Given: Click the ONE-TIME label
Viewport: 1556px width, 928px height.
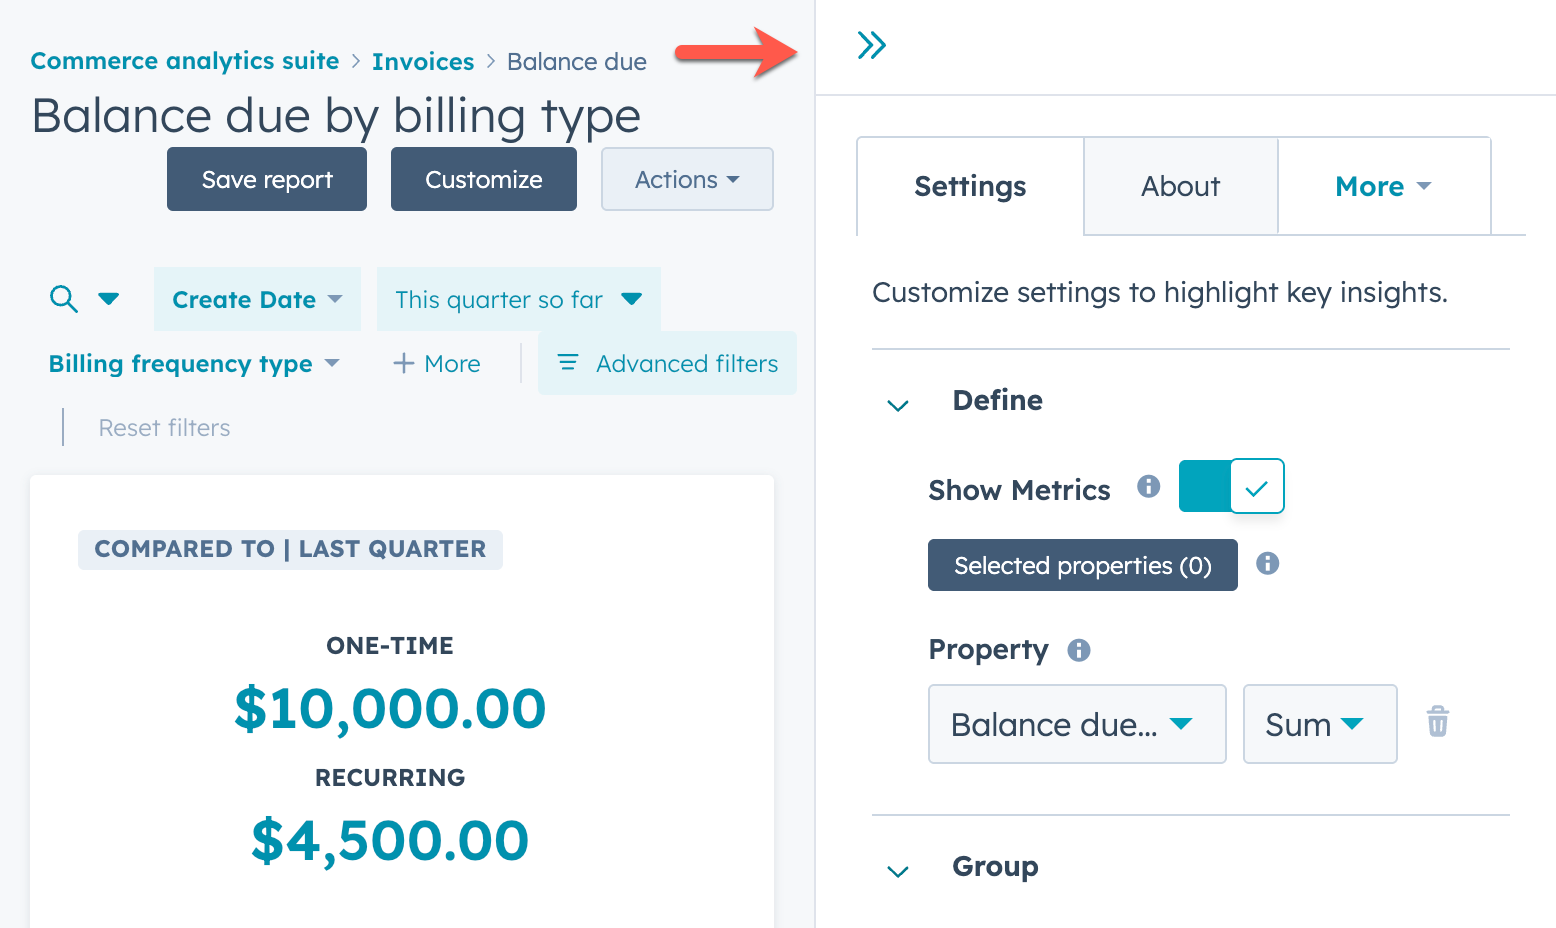Looking at the screenshot, I should [390, 646].
